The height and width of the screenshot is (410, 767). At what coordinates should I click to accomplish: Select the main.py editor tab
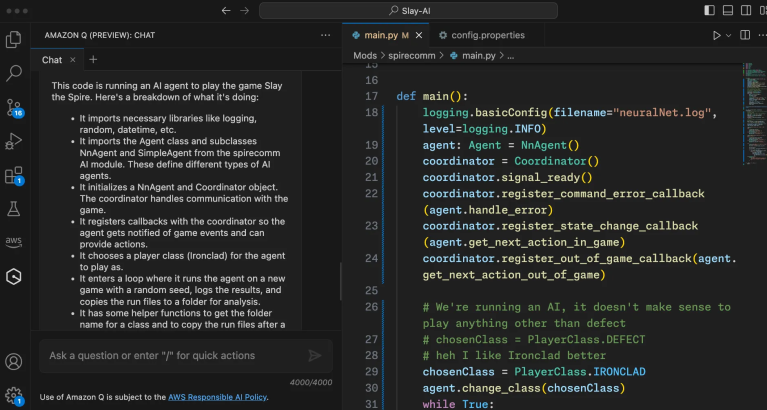pos(380,35)
